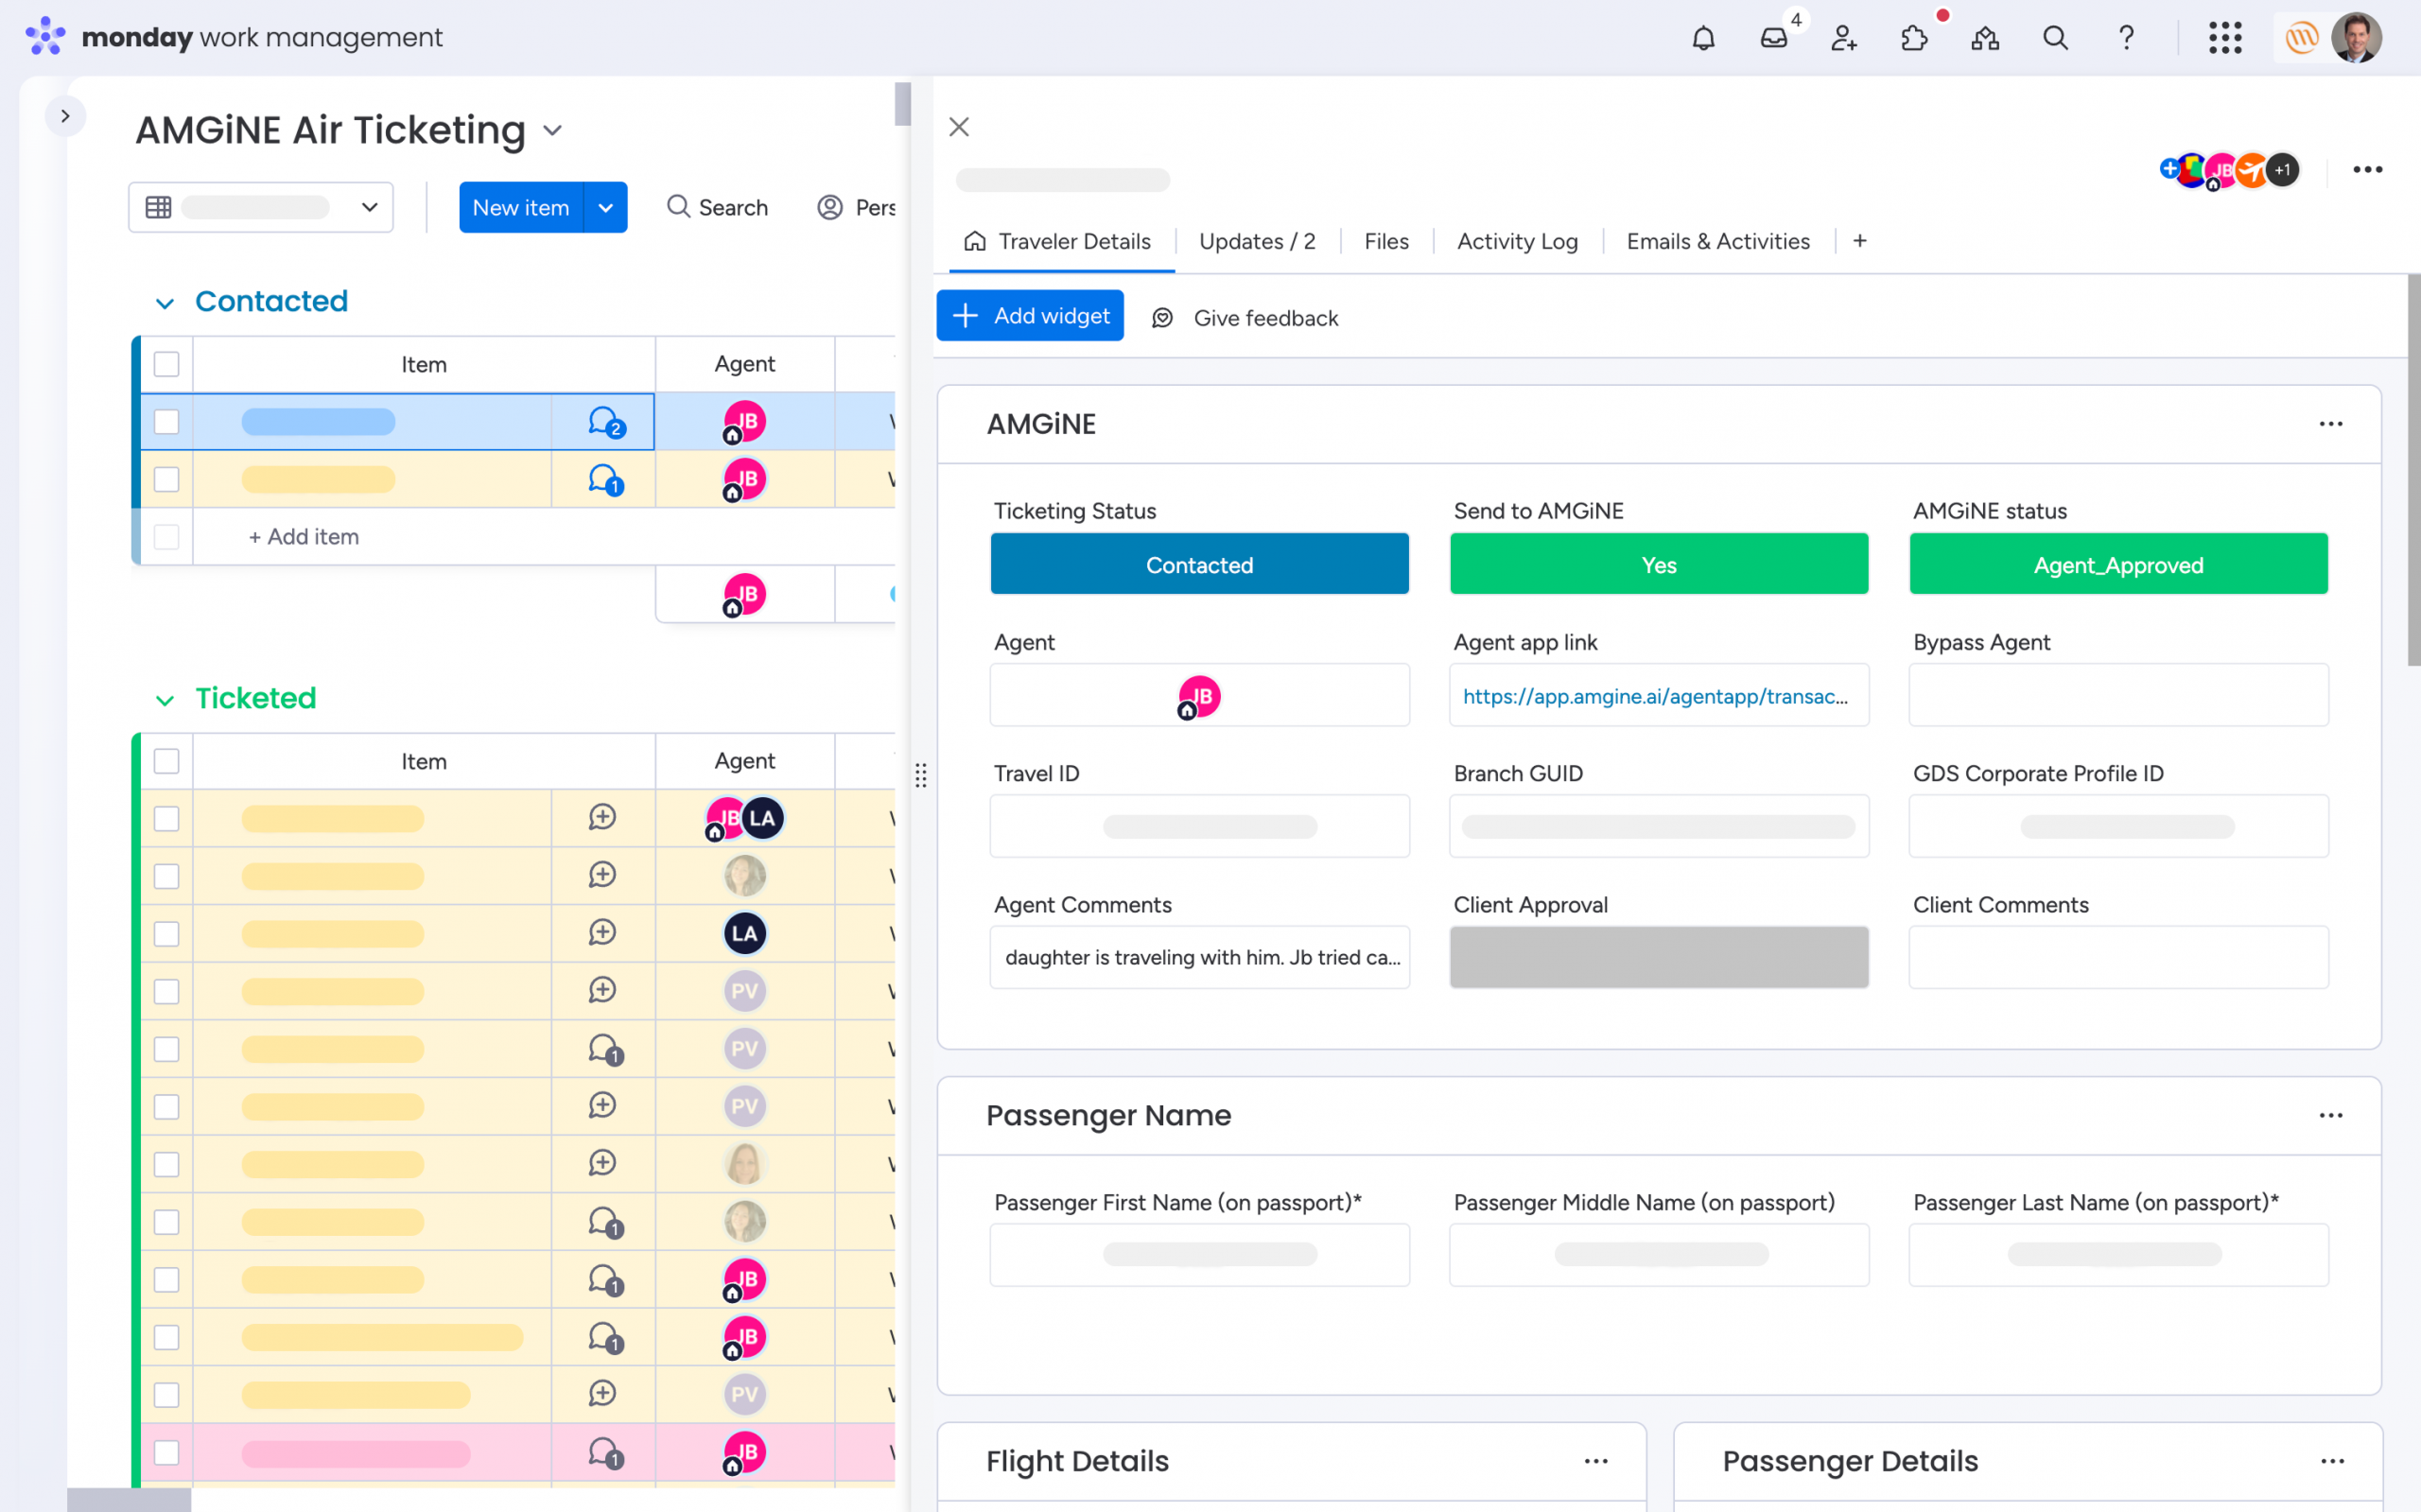Click the Person filter icon

[830, 207]
